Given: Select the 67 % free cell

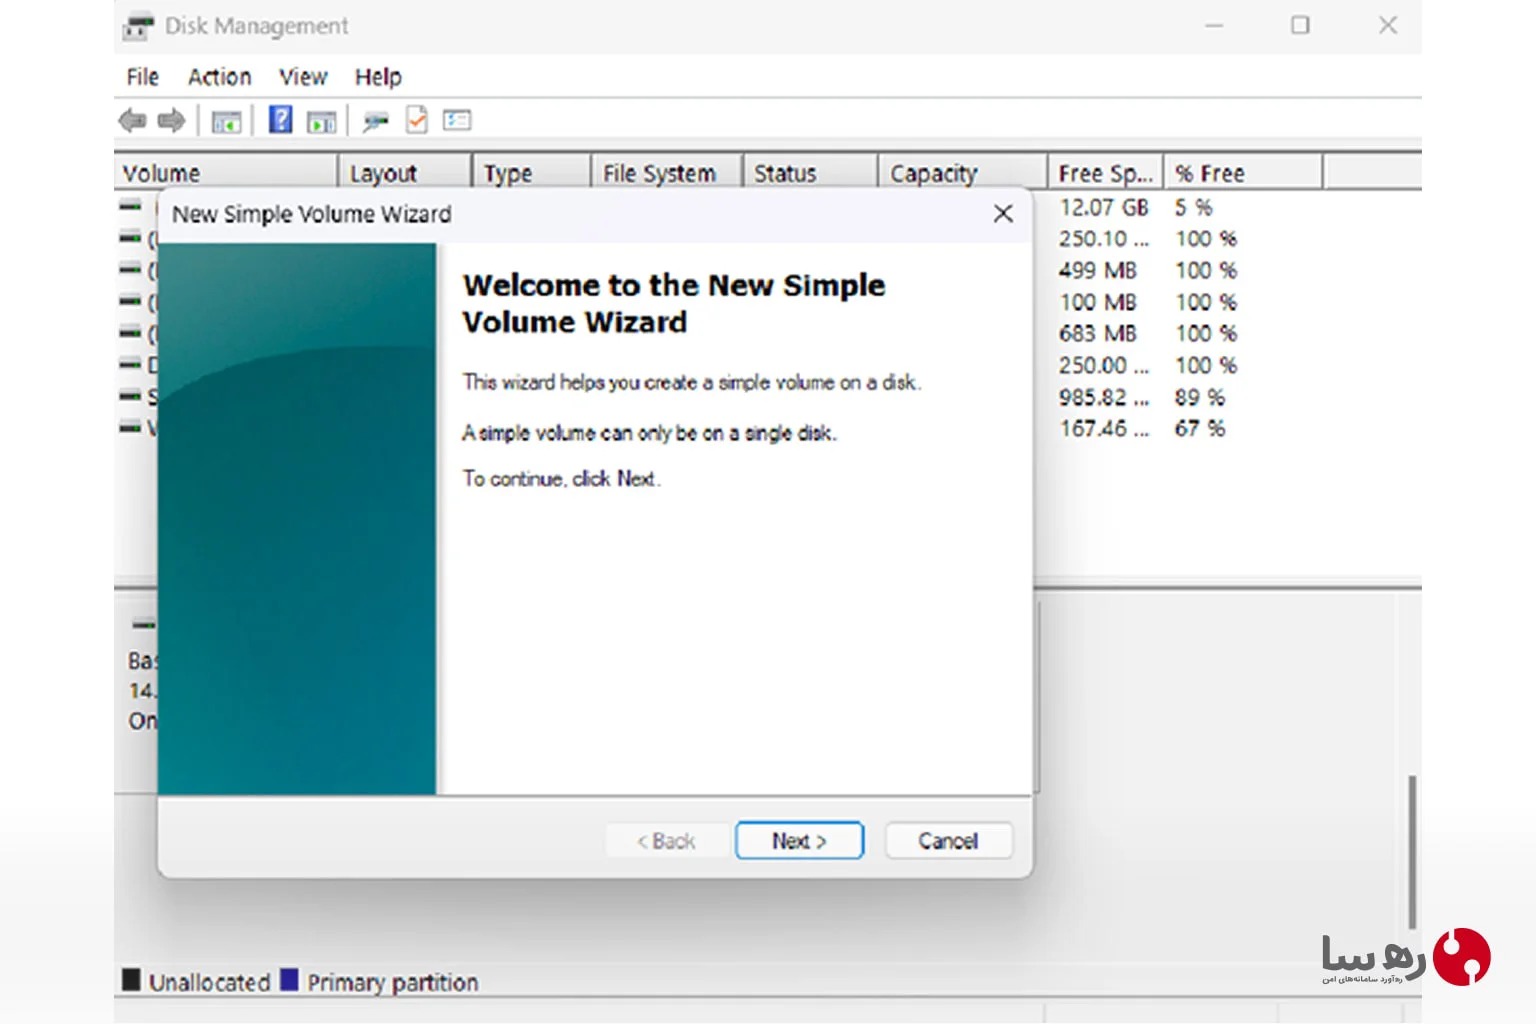Looking at the screenshot, I should click(1199, 428).
